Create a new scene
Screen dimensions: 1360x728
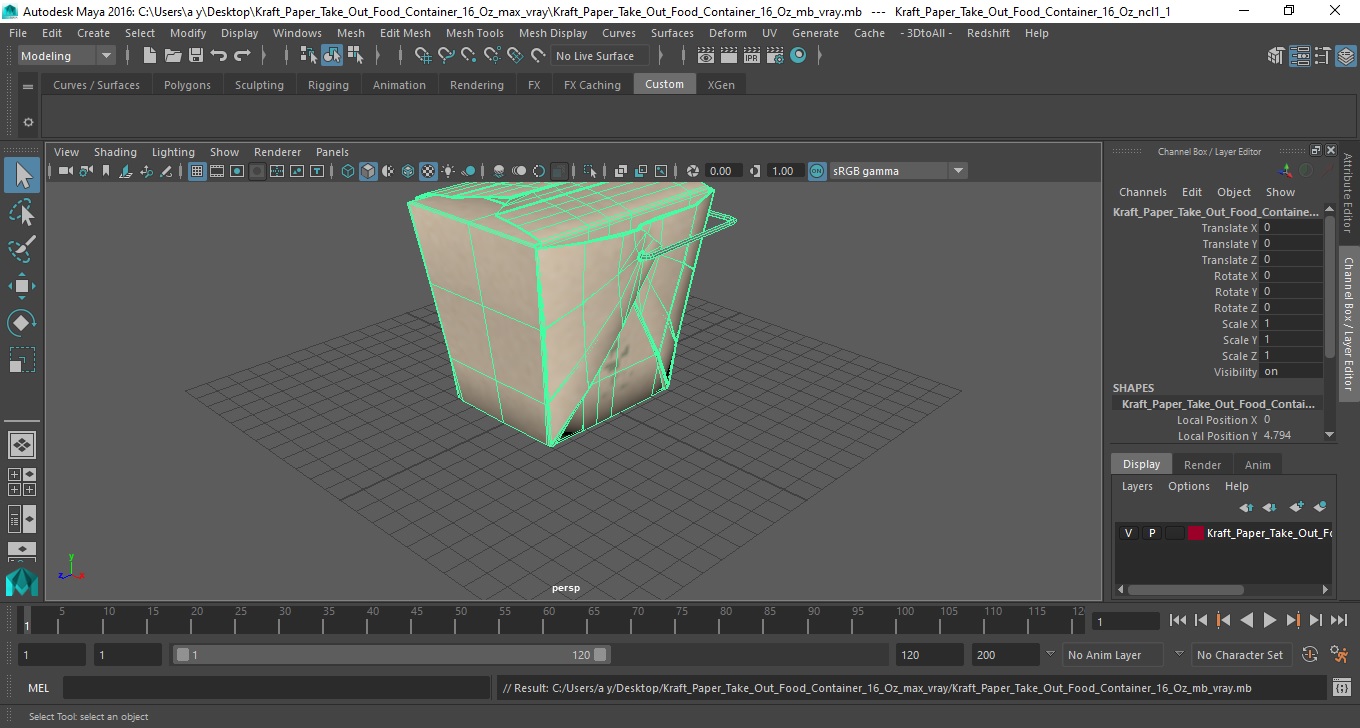click(x=149, y=56)
